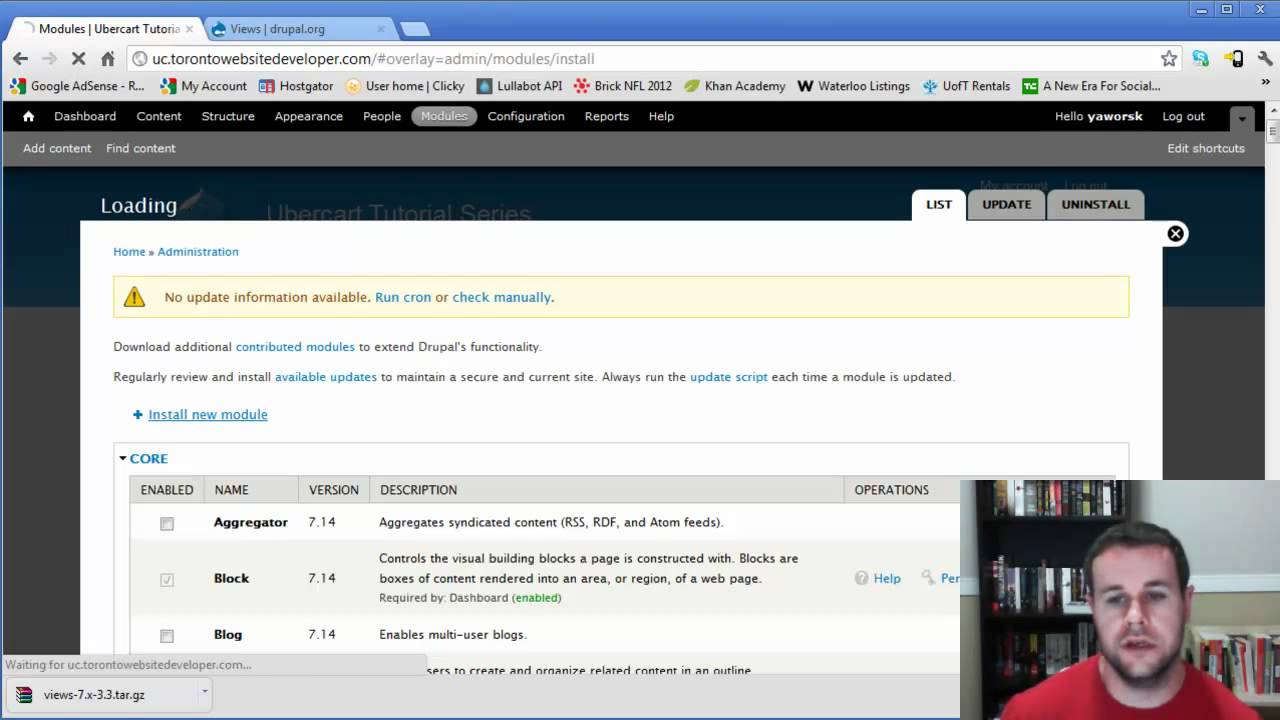Open Google AdSense bookmark

(x=78, y=86)
